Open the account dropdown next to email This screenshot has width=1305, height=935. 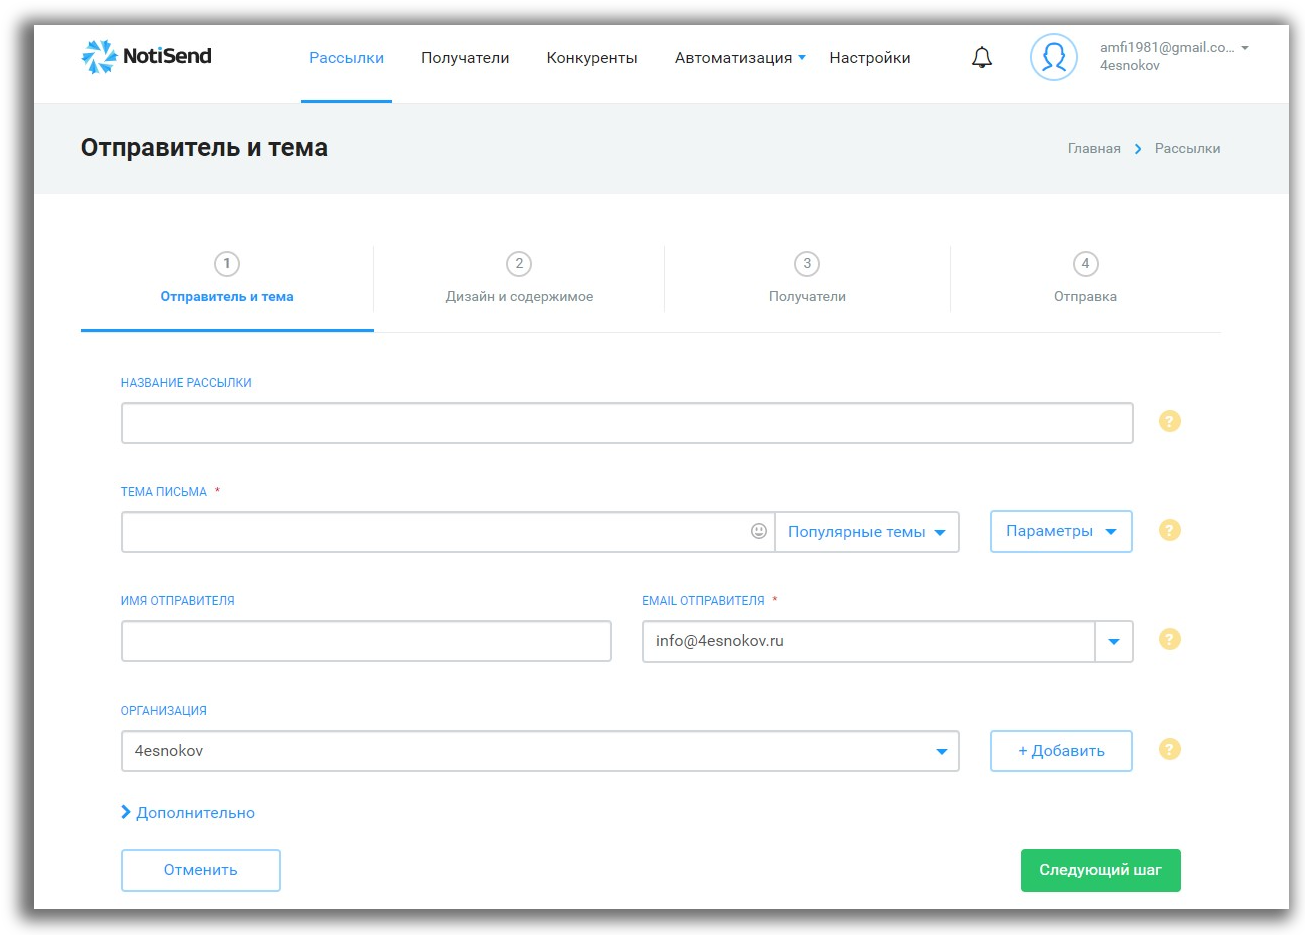tap(1245, 48)
